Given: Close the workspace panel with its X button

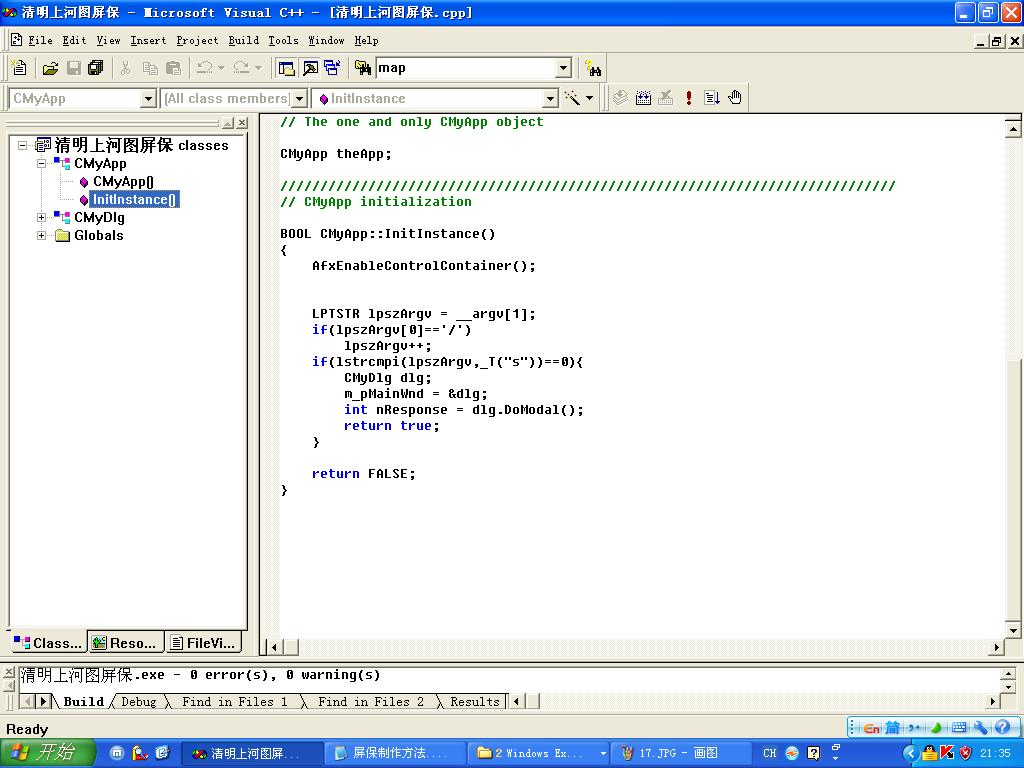Looking at the screenshot, I should (242, 123).
